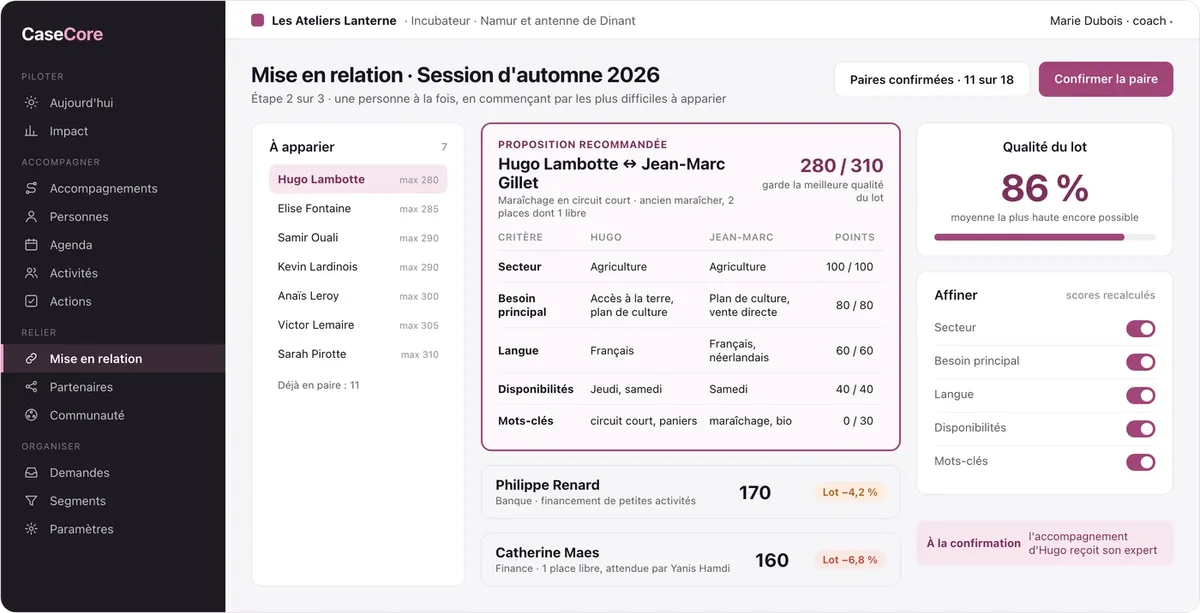Screen dimensions: 1200x613
Task: Select Sarah Pirotte in the list
Action: click(x=358, y=354)
